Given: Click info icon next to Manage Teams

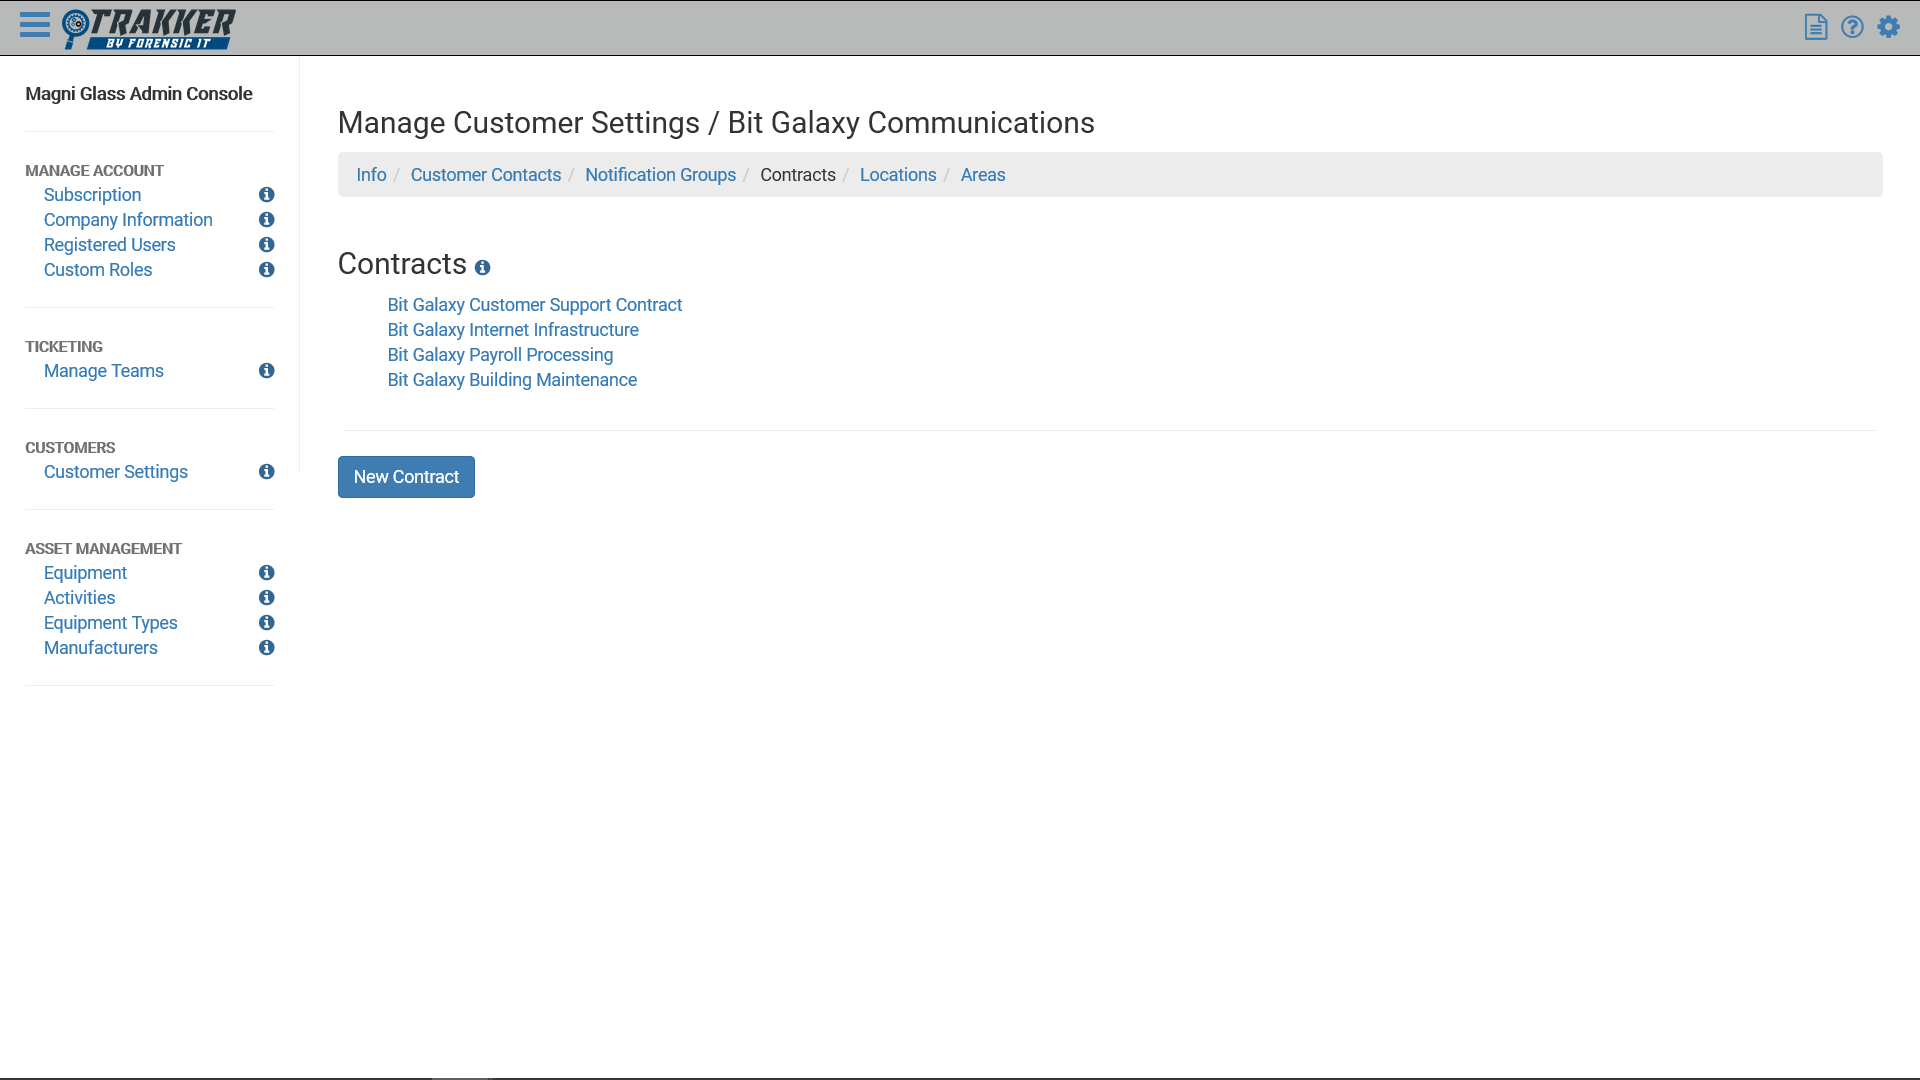Looking at the screenshot, I should (x=266, y=371).
